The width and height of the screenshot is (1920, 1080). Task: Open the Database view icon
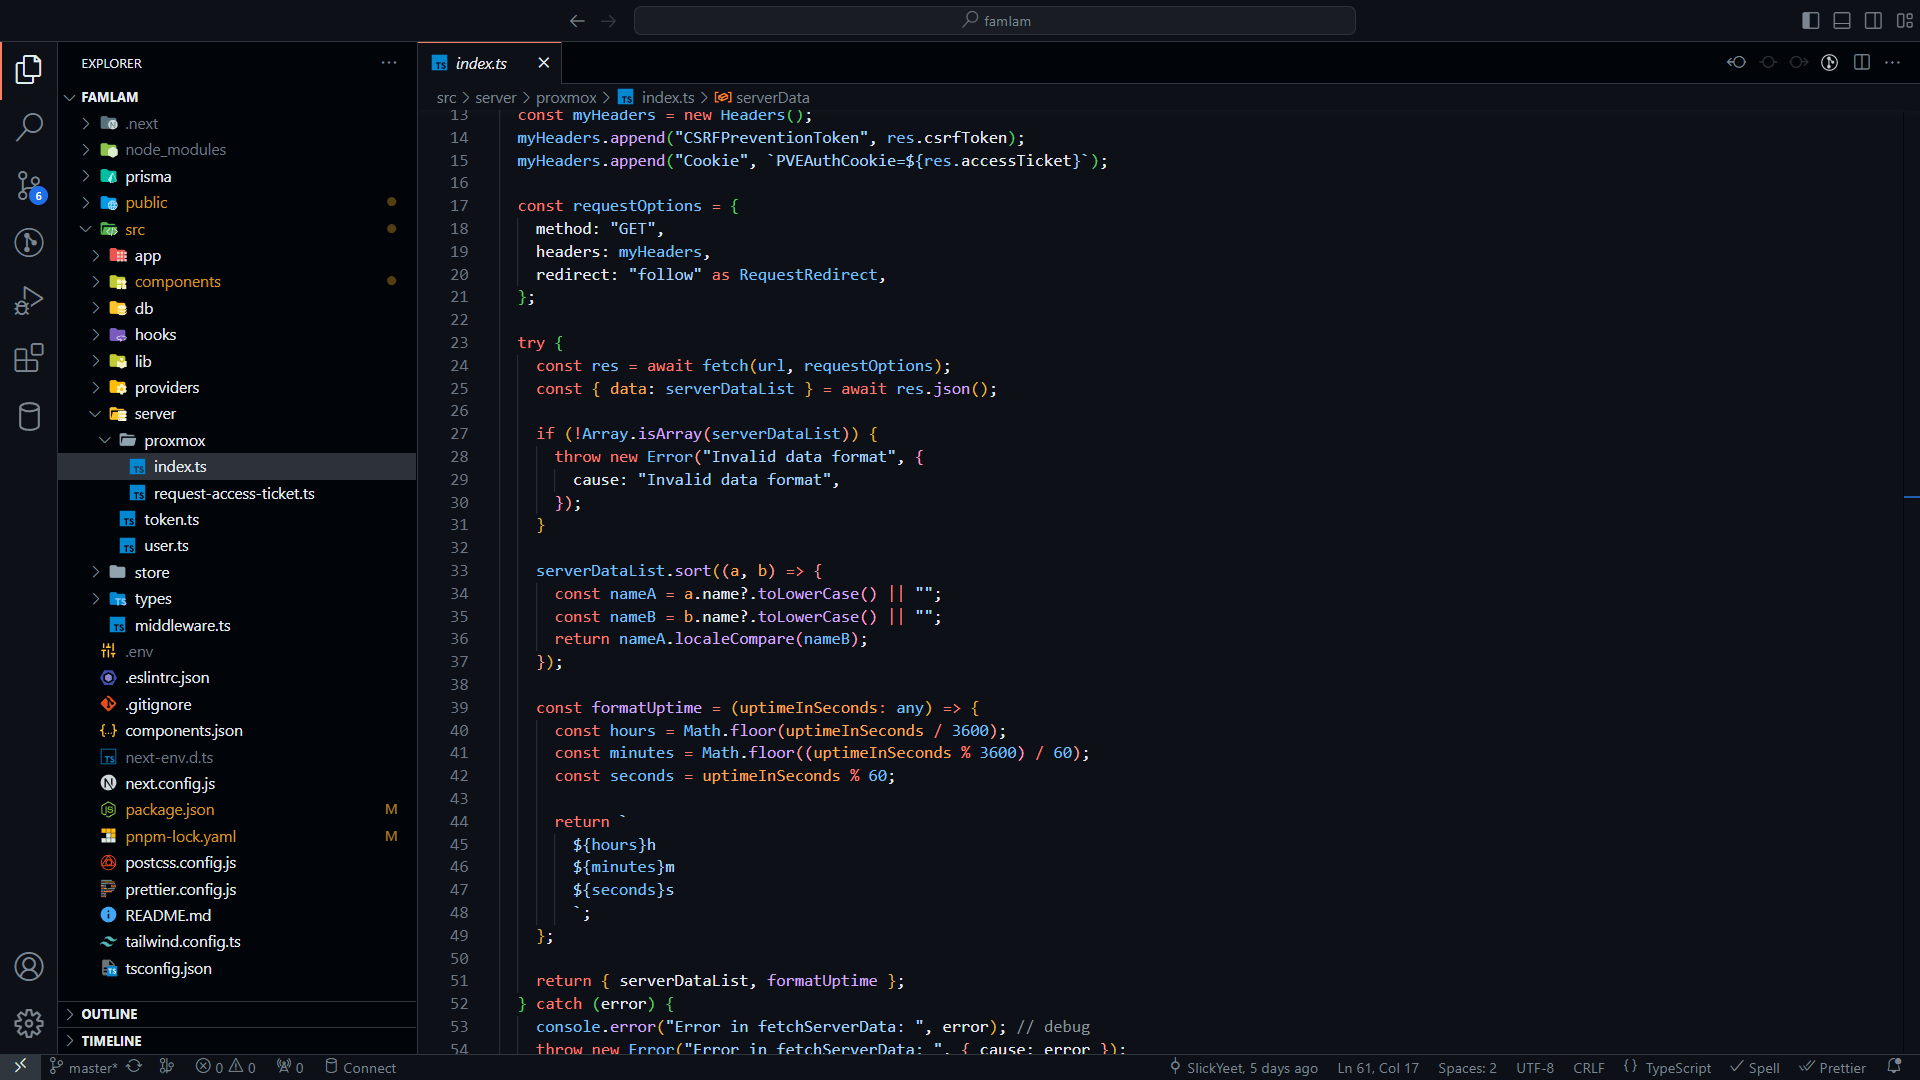(x=29, y=416)
